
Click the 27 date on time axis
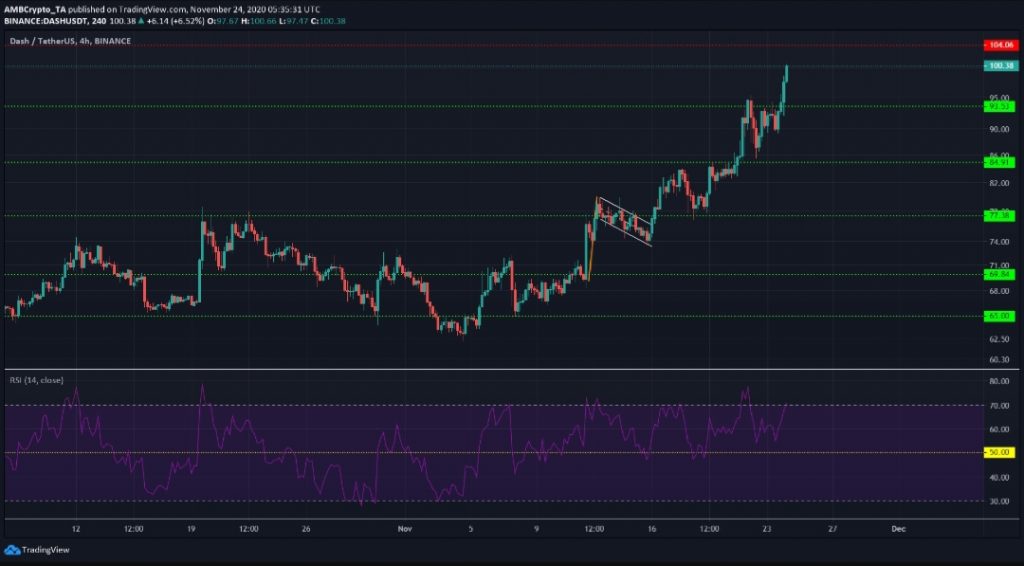(x=833, y=529)
